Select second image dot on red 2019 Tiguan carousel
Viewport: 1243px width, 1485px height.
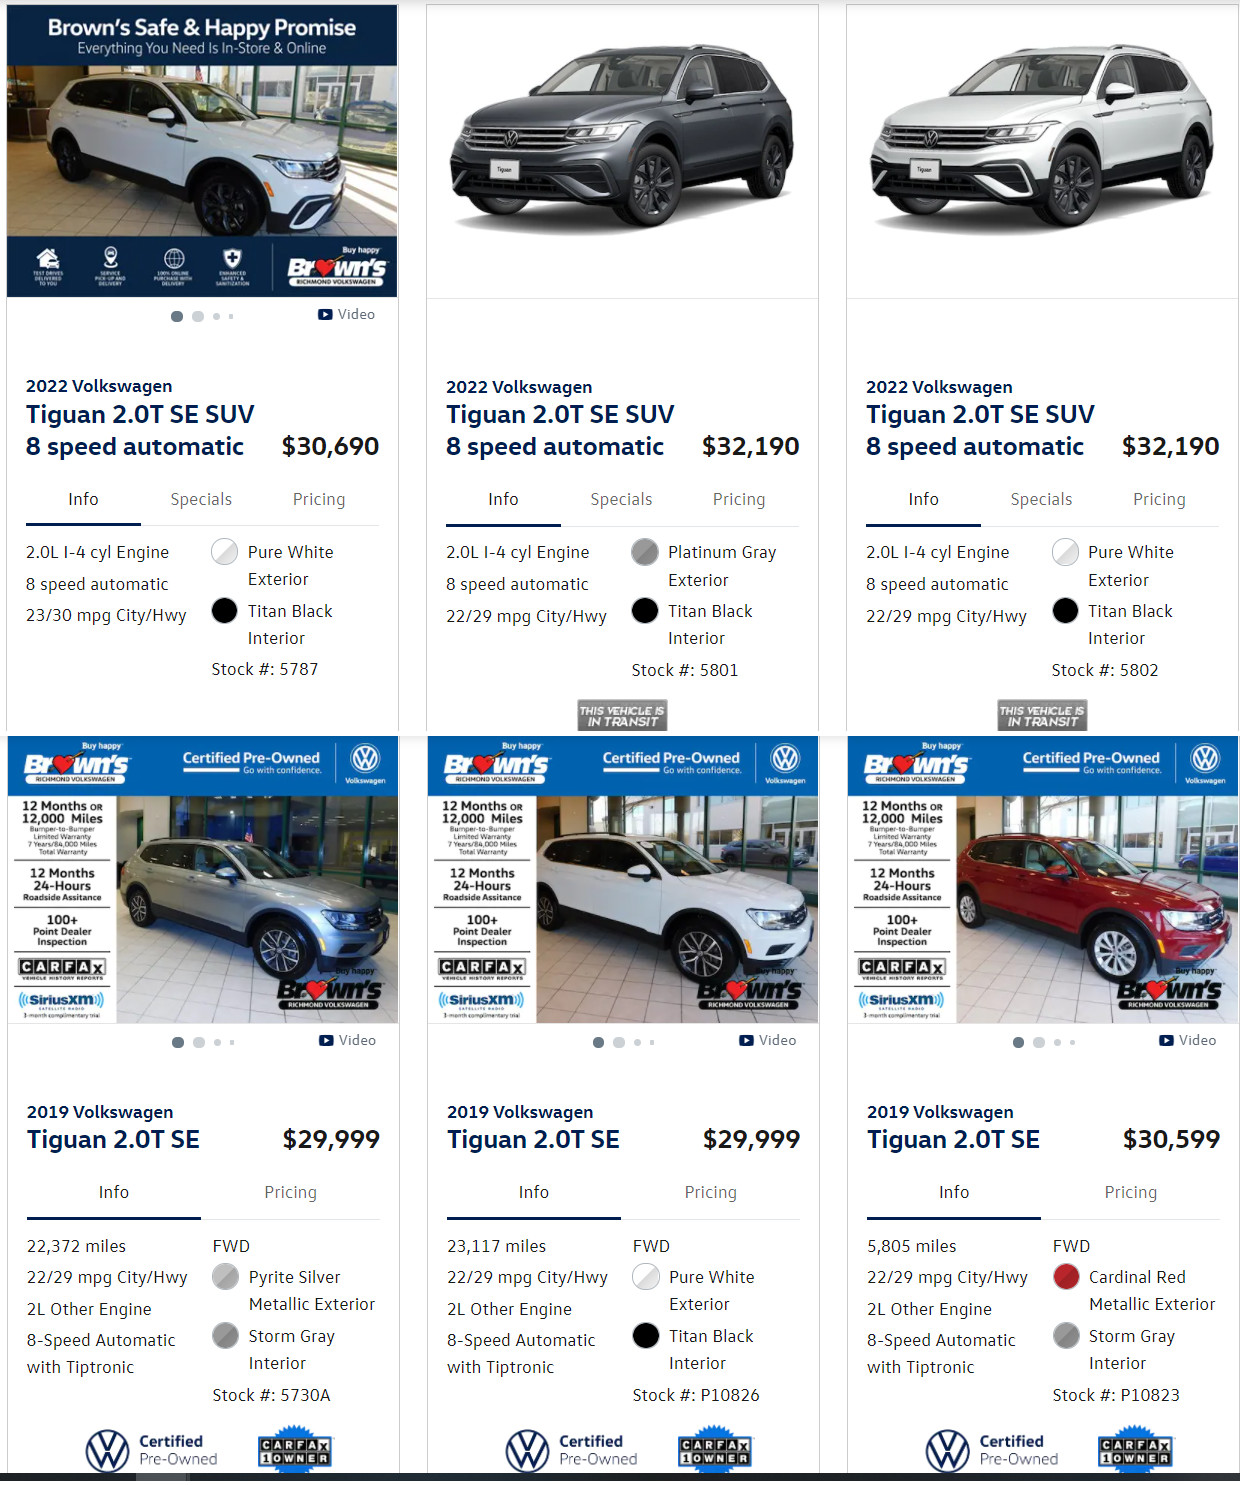[1039, 1042]
